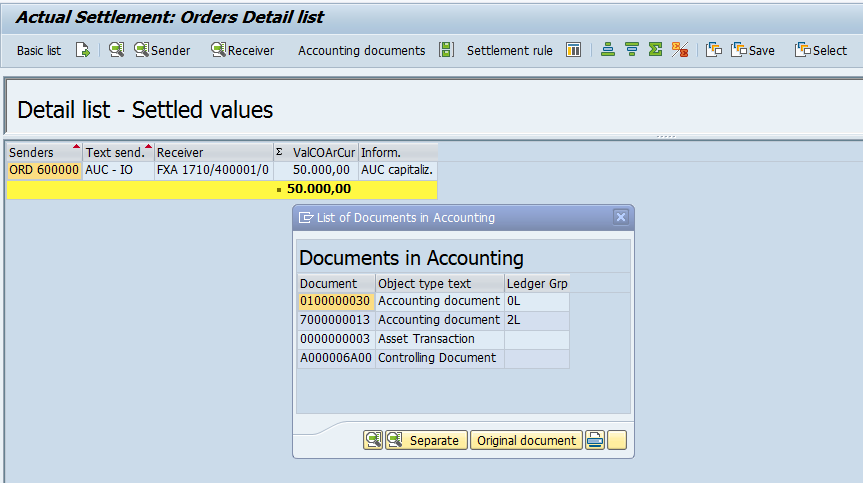The width and height of the screenshot is (863, 483).
Task: Click the Save layout button
Action: 752,50
